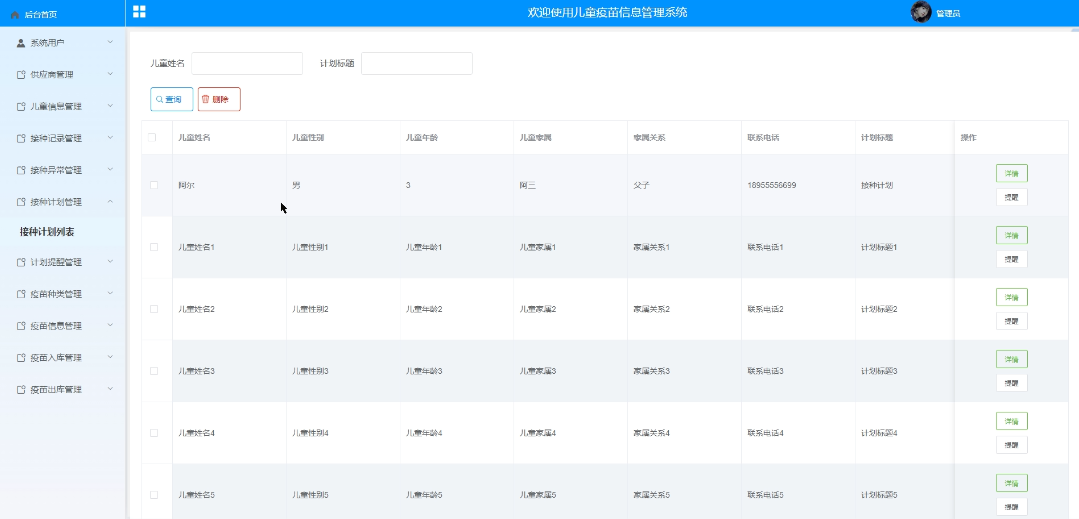Click the trash icon on the 删除 button
This screenshot has height=519, width=1079.
tap(205, 99)
